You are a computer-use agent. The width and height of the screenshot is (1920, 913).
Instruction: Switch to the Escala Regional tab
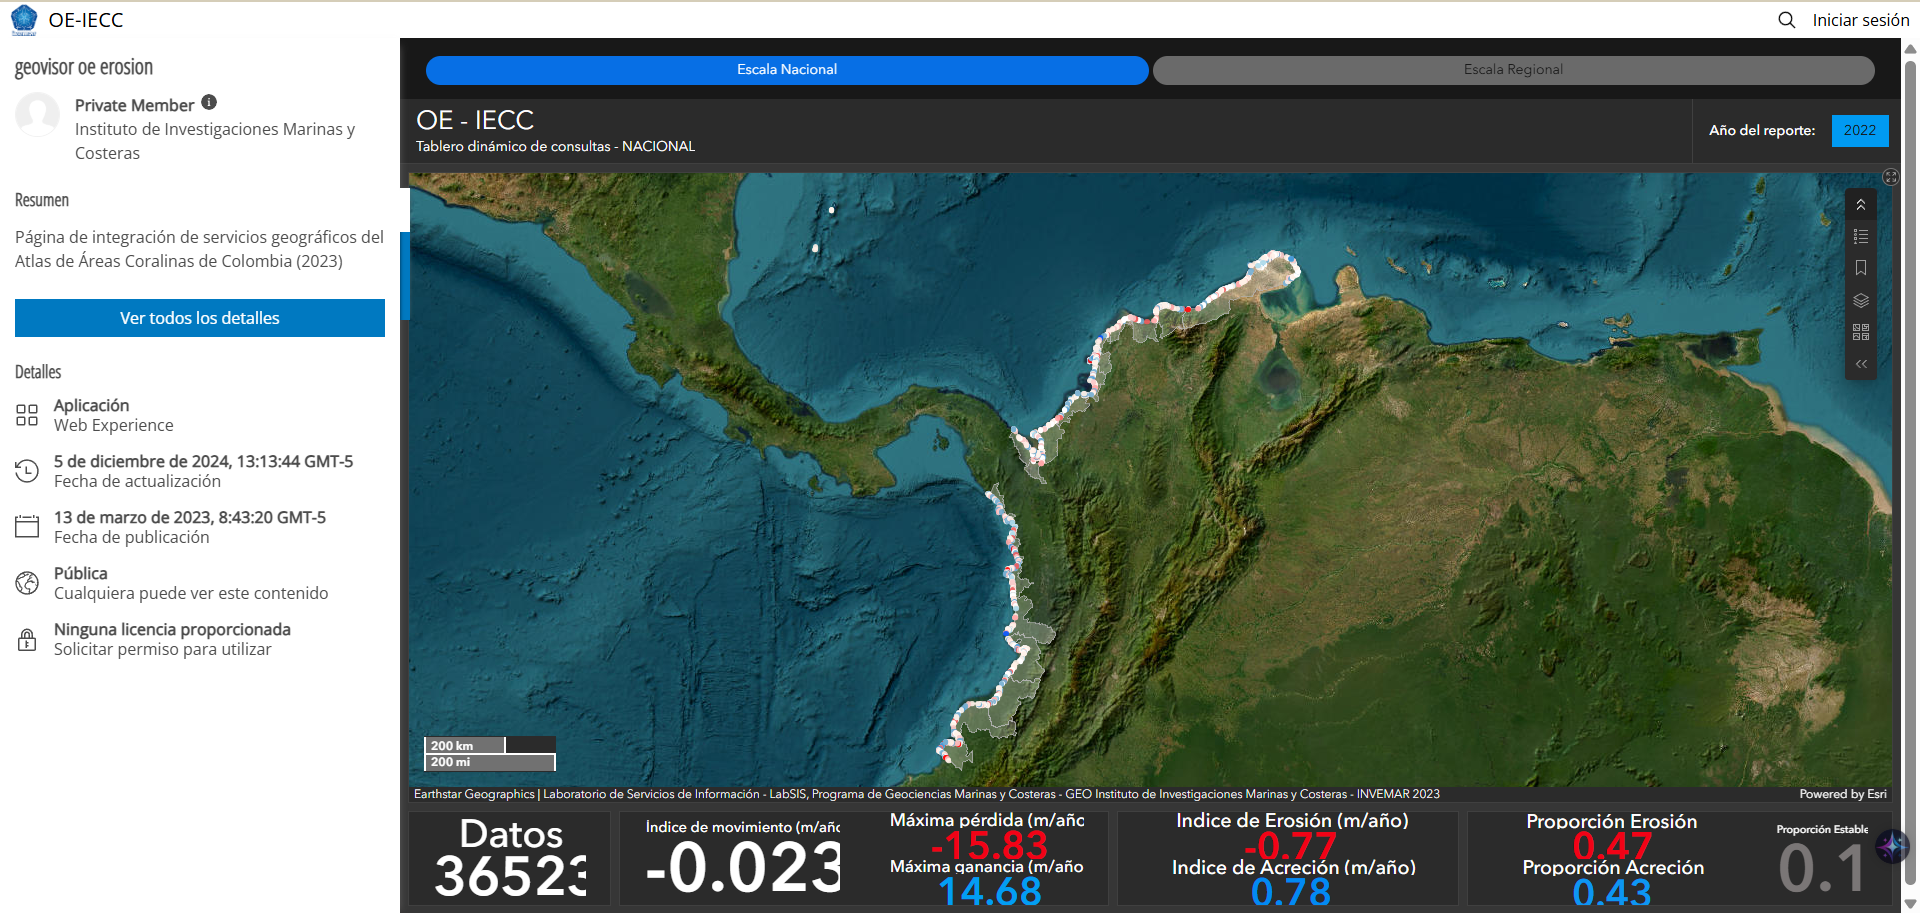point(1513,70)
